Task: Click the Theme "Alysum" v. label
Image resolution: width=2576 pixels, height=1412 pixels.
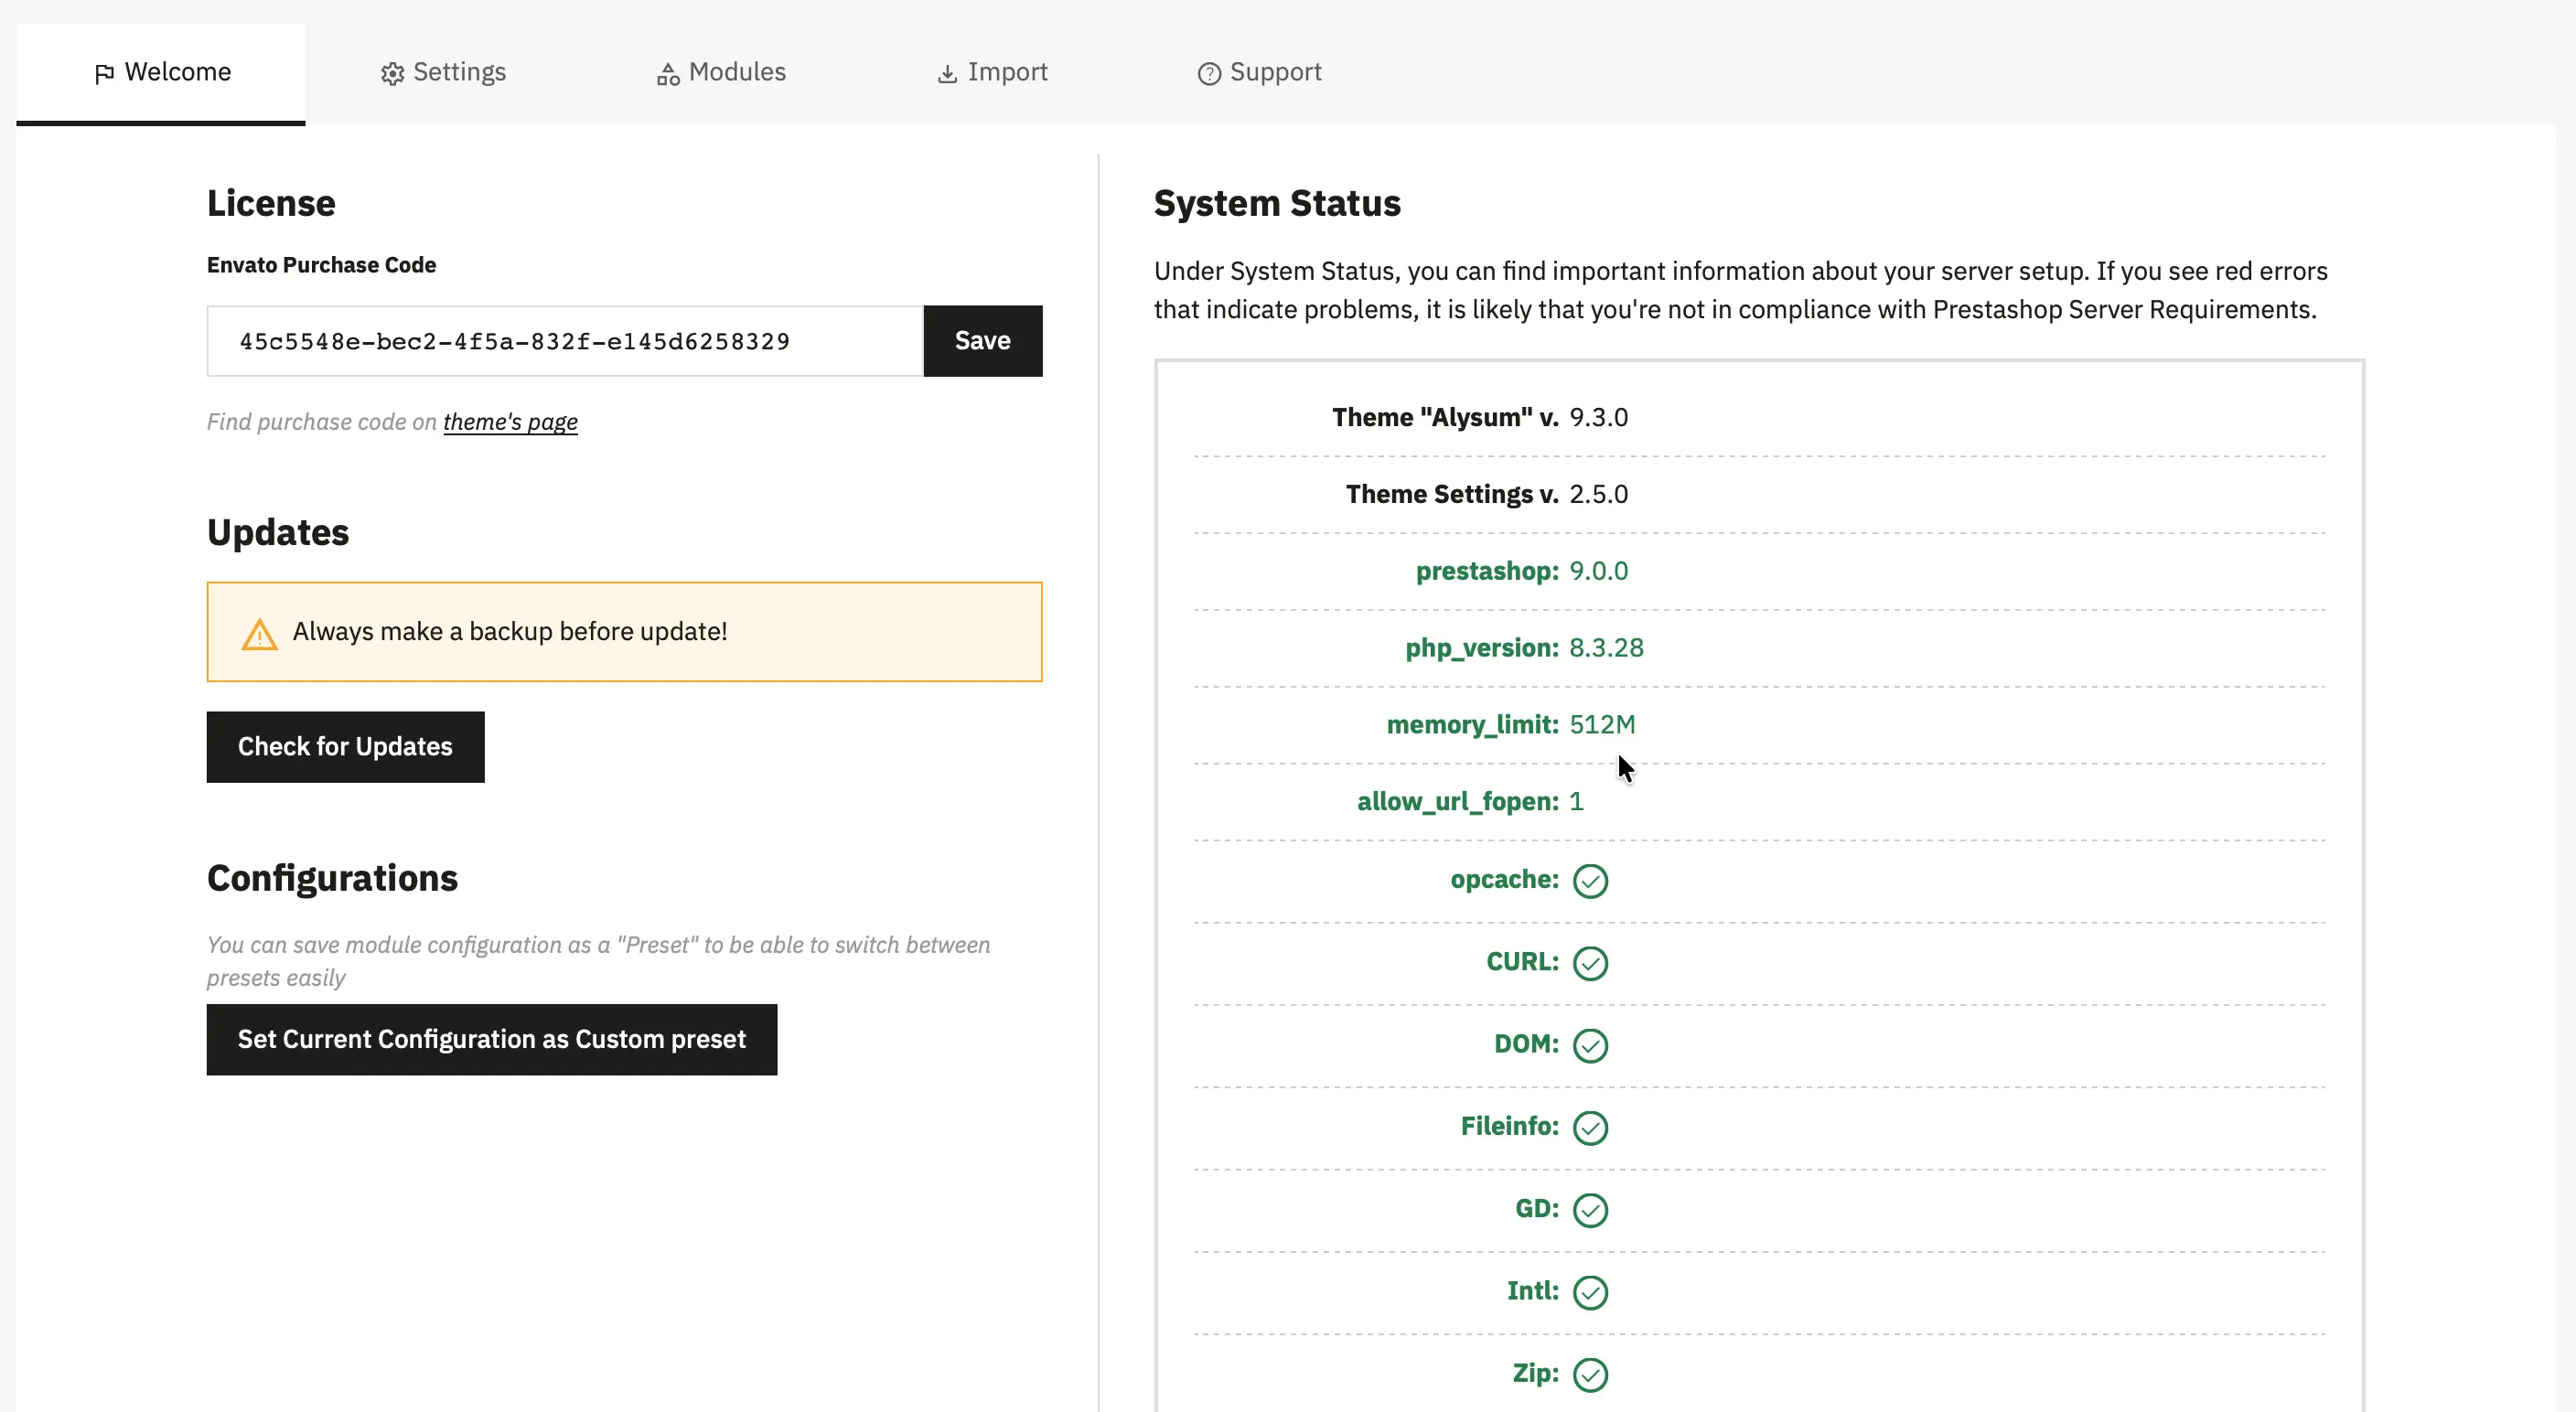Action: pyautogui.click(x=1445, y=417)
